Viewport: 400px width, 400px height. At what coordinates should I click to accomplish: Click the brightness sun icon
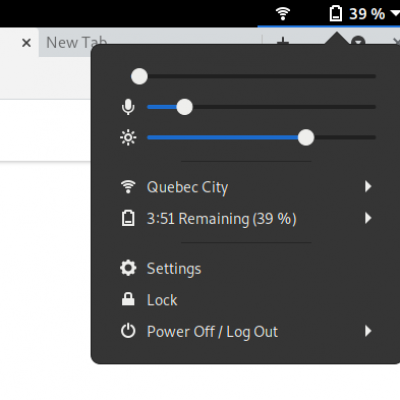pyautogui.click(x=128, y=138)
